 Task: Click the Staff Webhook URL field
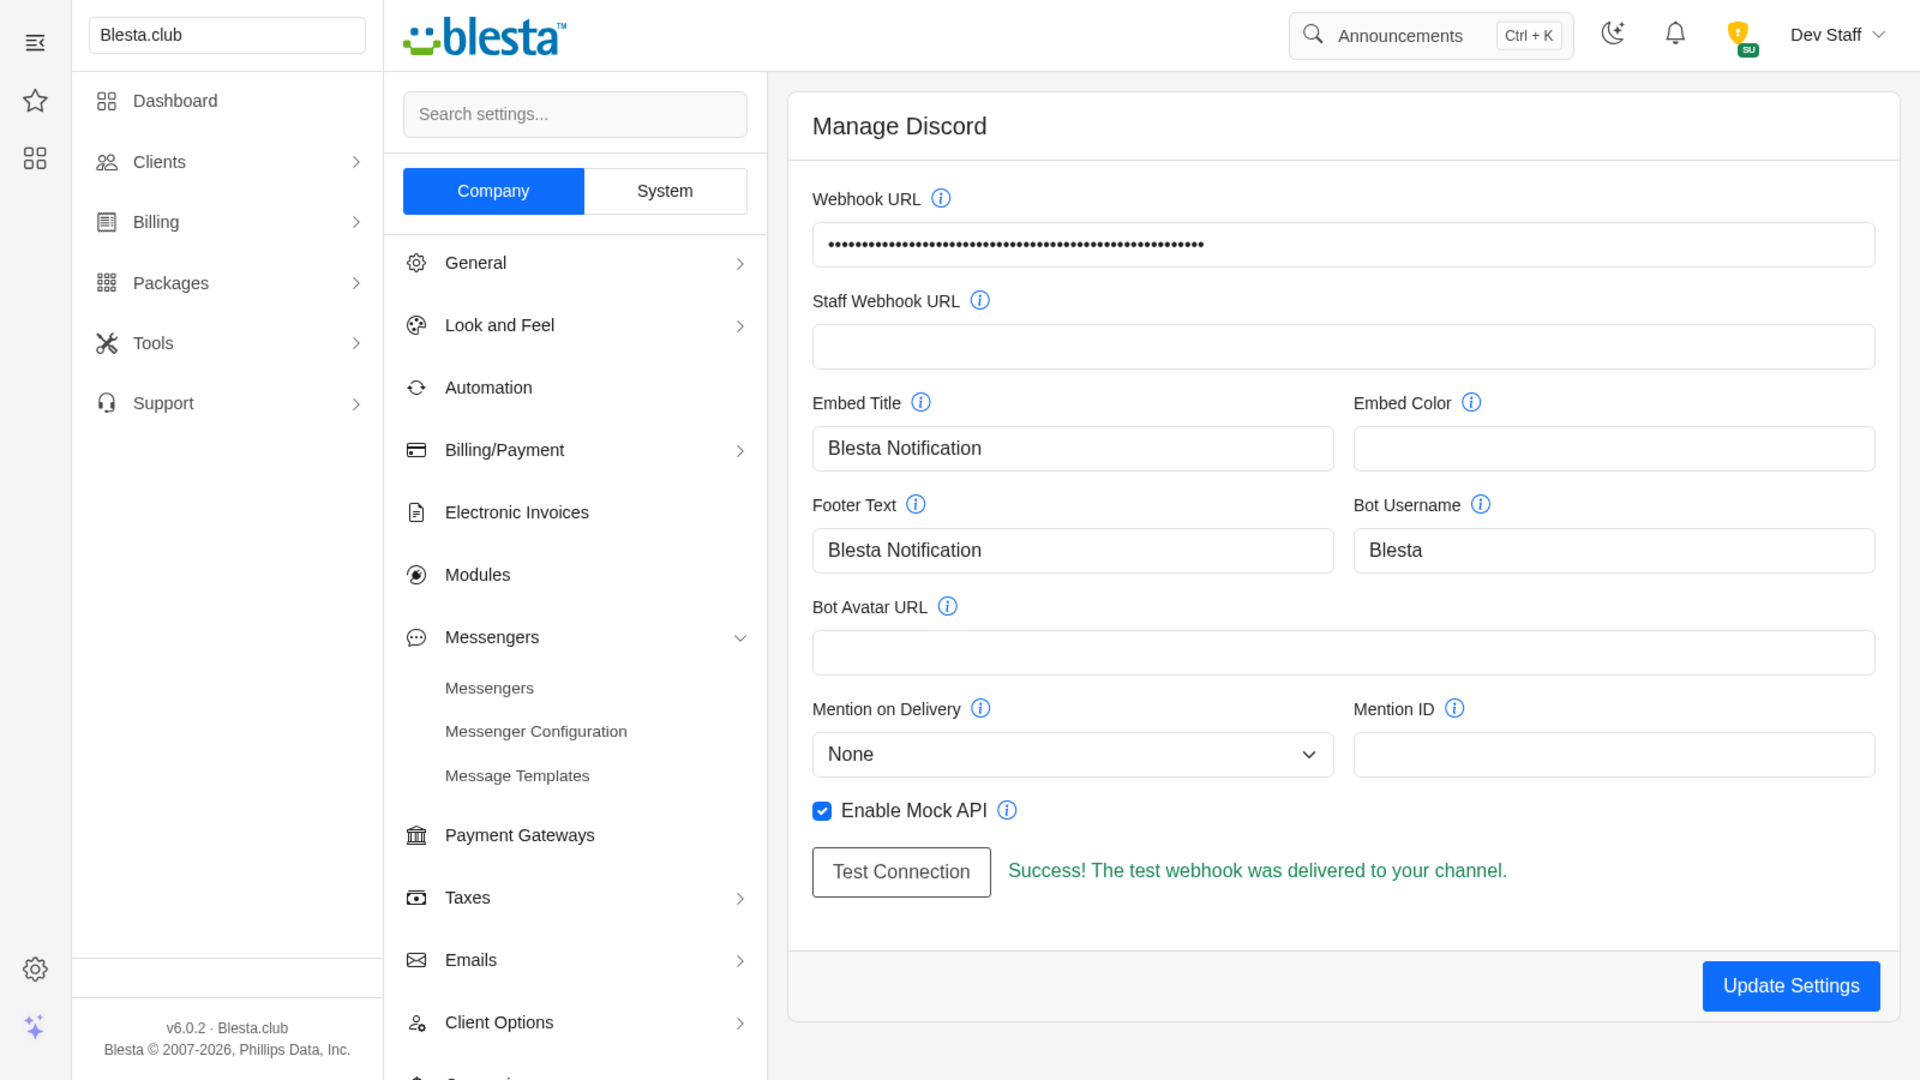[1343, 347]
